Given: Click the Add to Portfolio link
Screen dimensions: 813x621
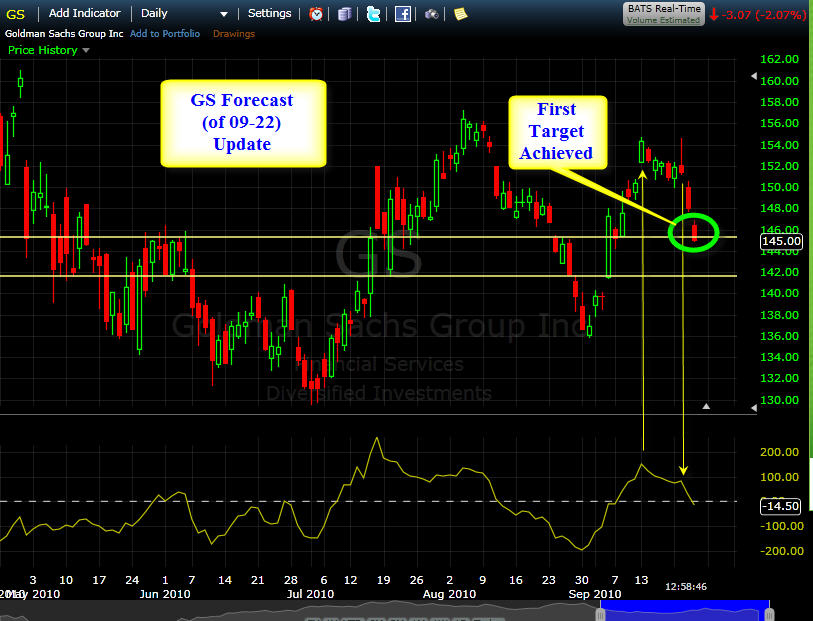Looking at the screenshot, I should tap(165, 34).
